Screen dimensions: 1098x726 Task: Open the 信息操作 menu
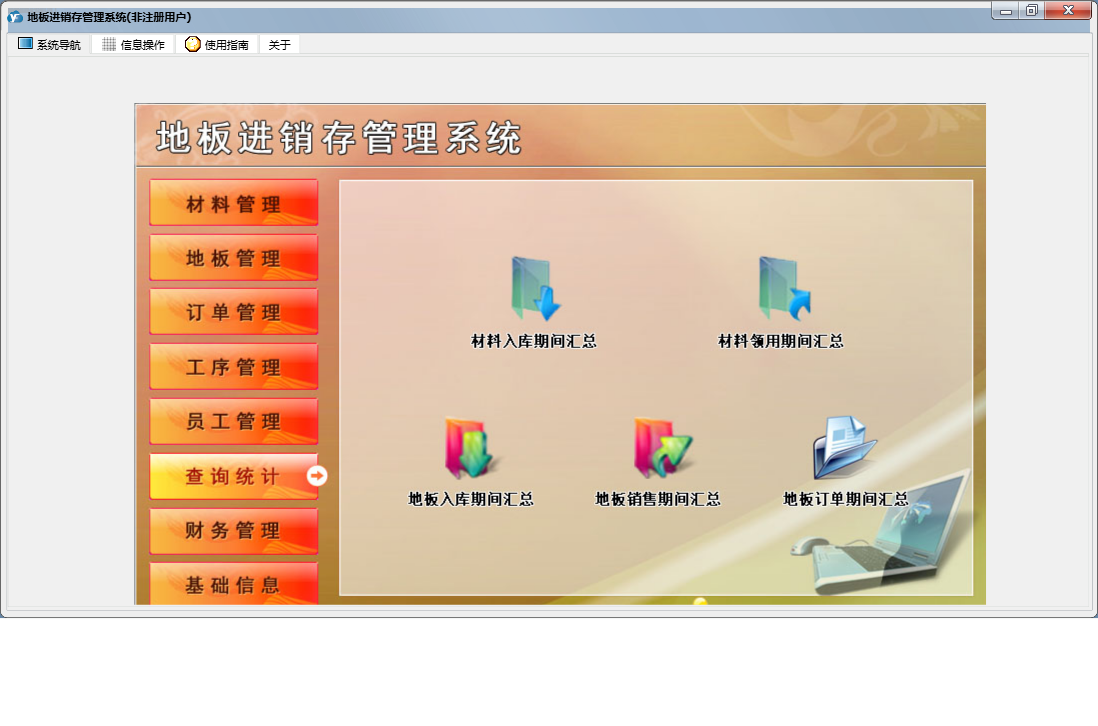coord(134,44)
